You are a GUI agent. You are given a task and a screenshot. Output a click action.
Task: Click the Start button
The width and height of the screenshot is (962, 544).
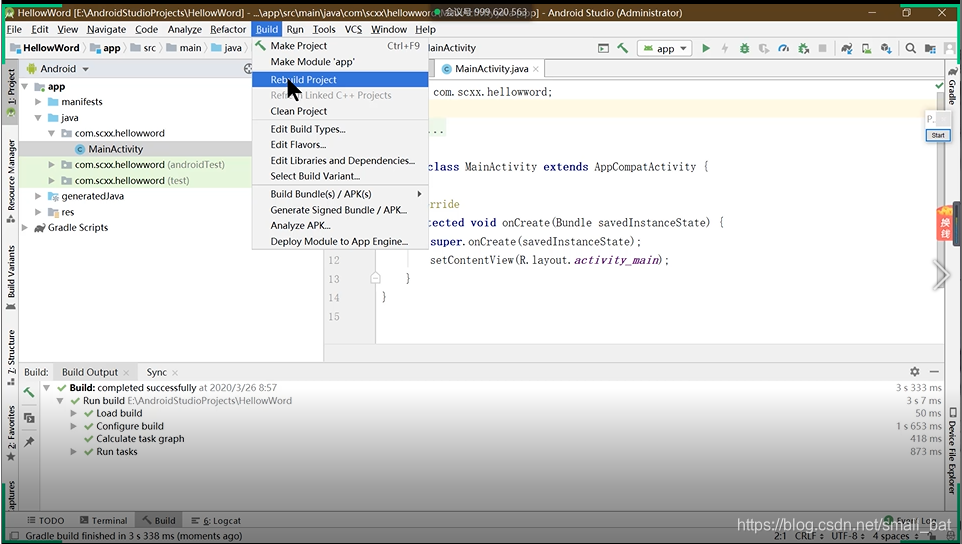[x=937, y=136]
